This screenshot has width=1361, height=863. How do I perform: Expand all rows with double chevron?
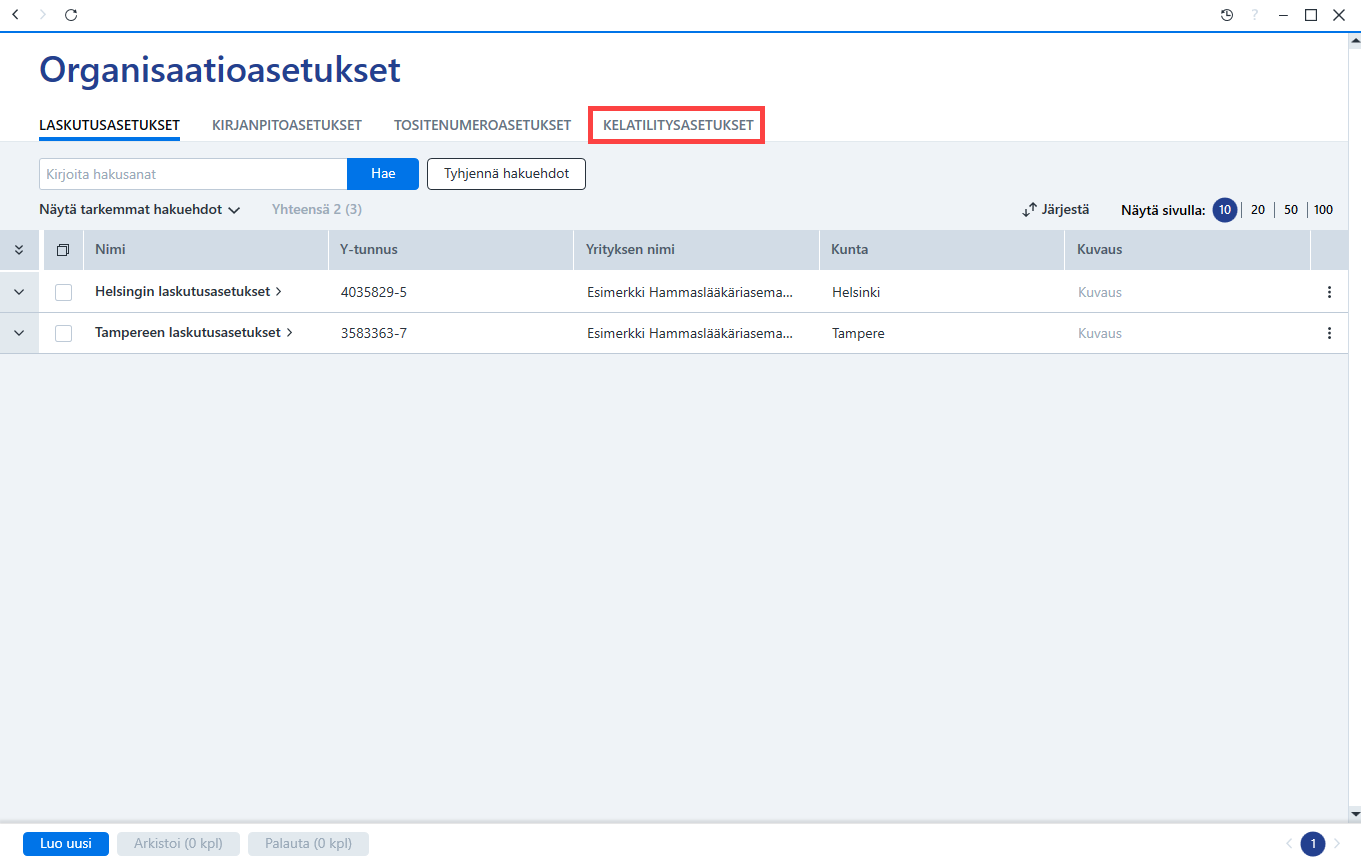tap(19, 250)
